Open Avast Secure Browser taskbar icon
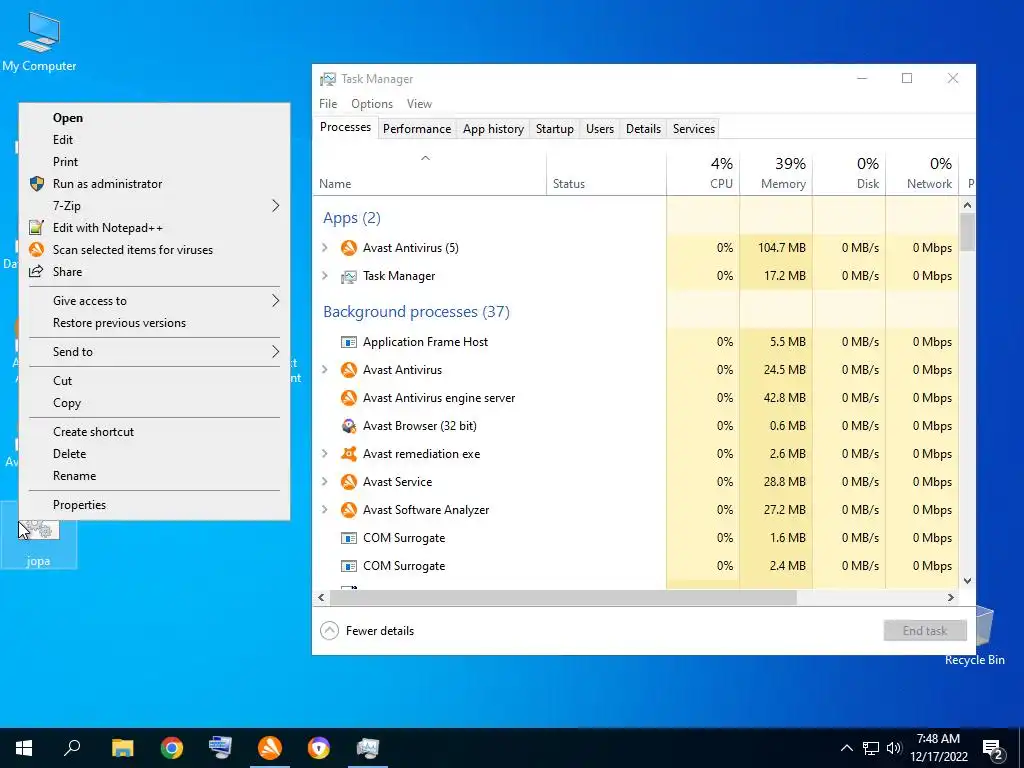Image resolution: width=1024 pixels, height=768 pixels. point(319,748)
